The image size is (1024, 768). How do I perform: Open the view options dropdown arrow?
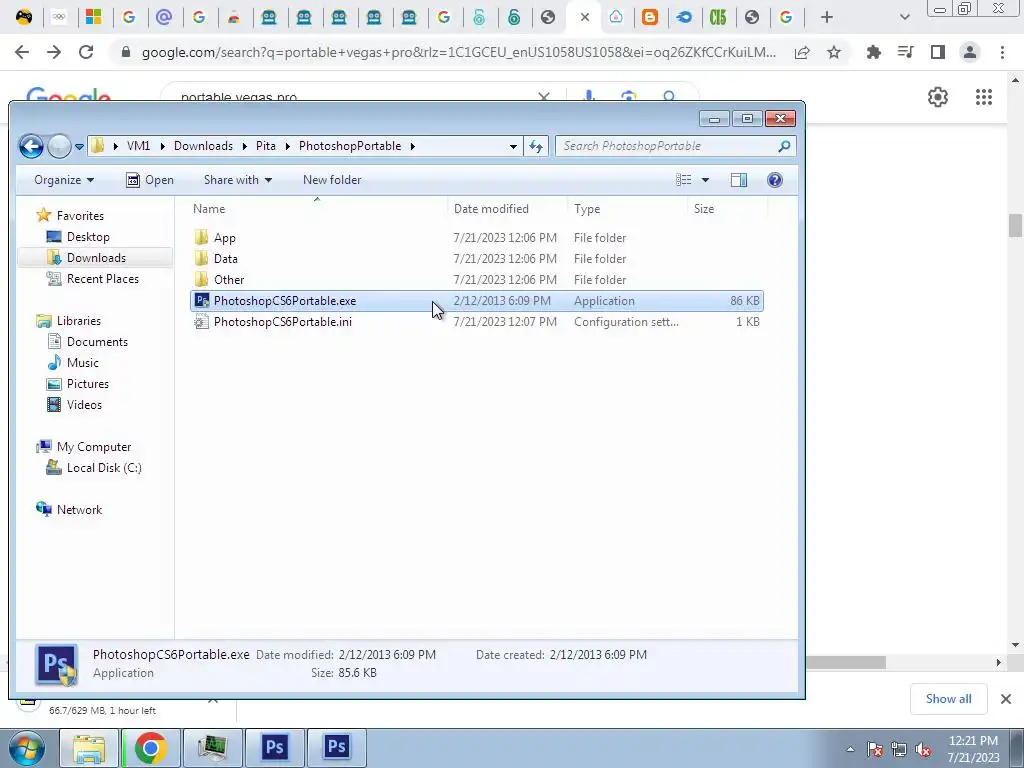705,180
